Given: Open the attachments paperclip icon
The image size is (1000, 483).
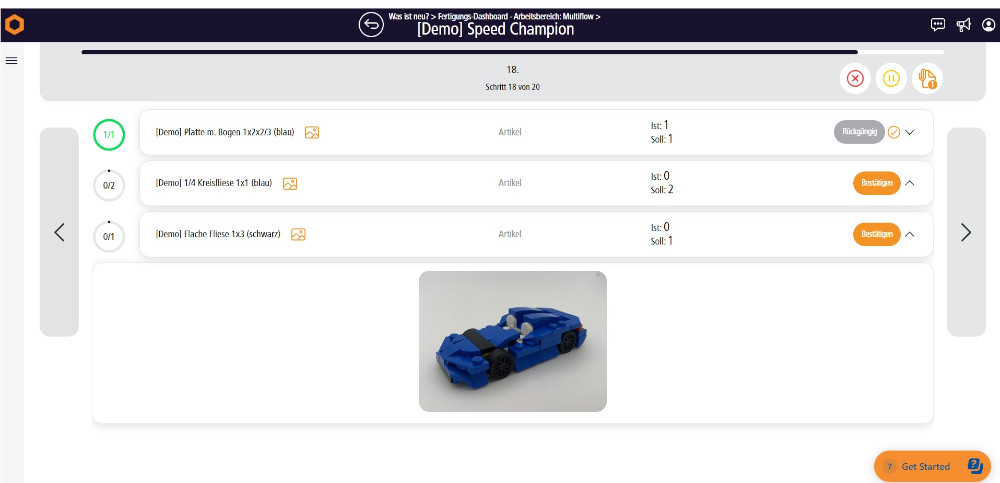Looking at the screenshot, I should click(x=927, y=78).
